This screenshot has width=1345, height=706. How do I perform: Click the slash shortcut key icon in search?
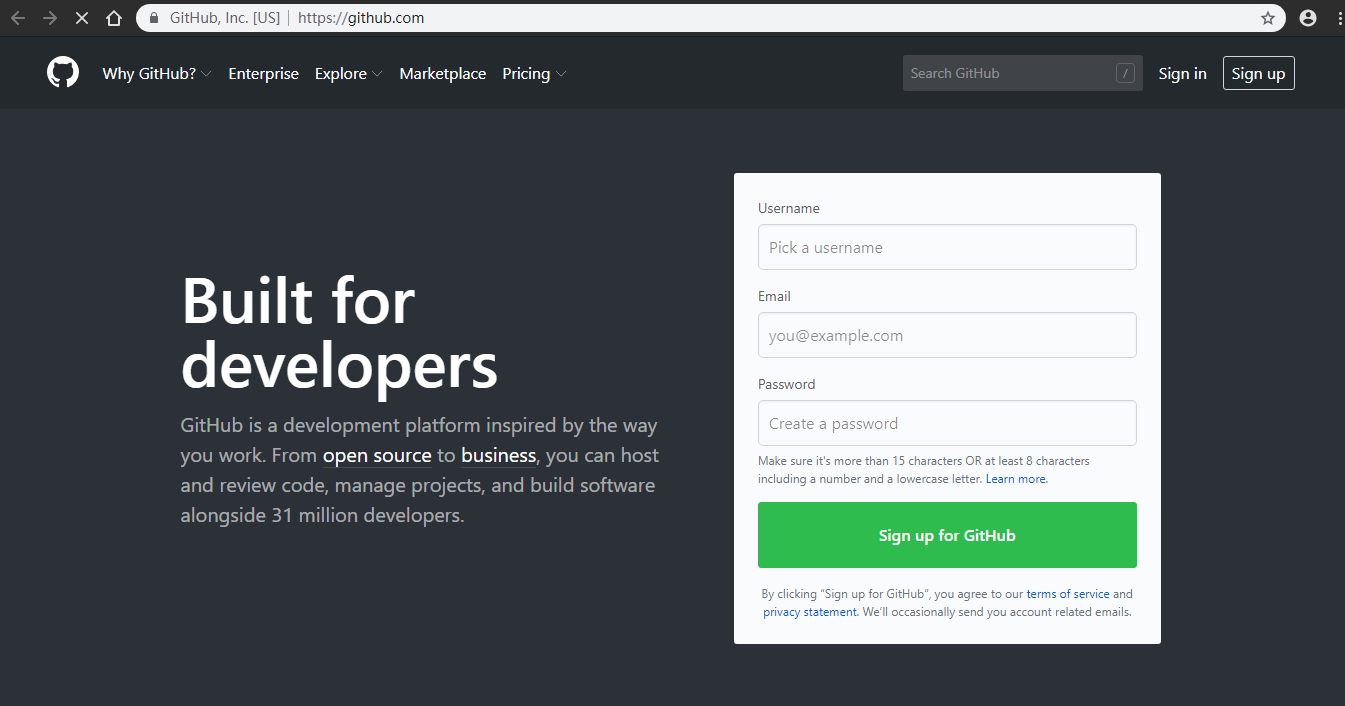pyautogui.click(x=1125, y=73)
